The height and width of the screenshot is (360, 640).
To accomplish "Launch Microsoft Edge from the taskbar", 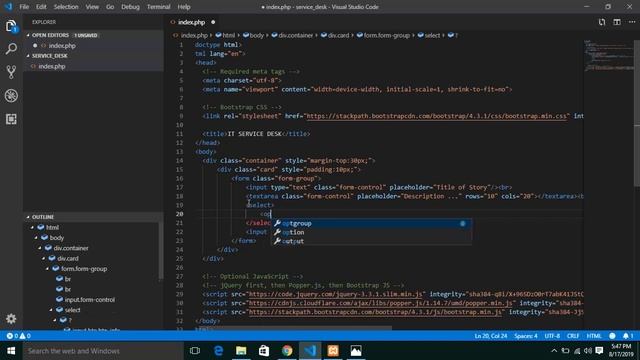I will [x=218, y=351].
